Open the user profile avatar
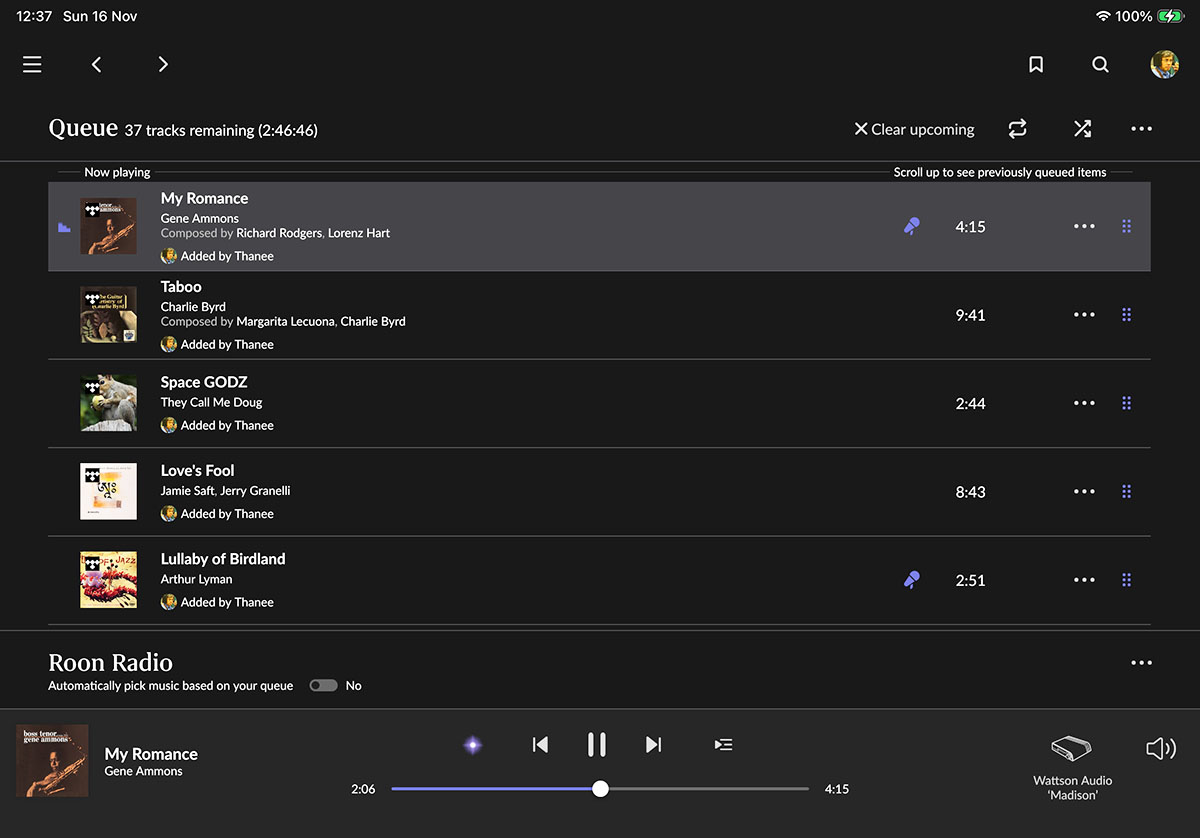The width and height of the screenshot is (1200, 838). coord(1164,64)
